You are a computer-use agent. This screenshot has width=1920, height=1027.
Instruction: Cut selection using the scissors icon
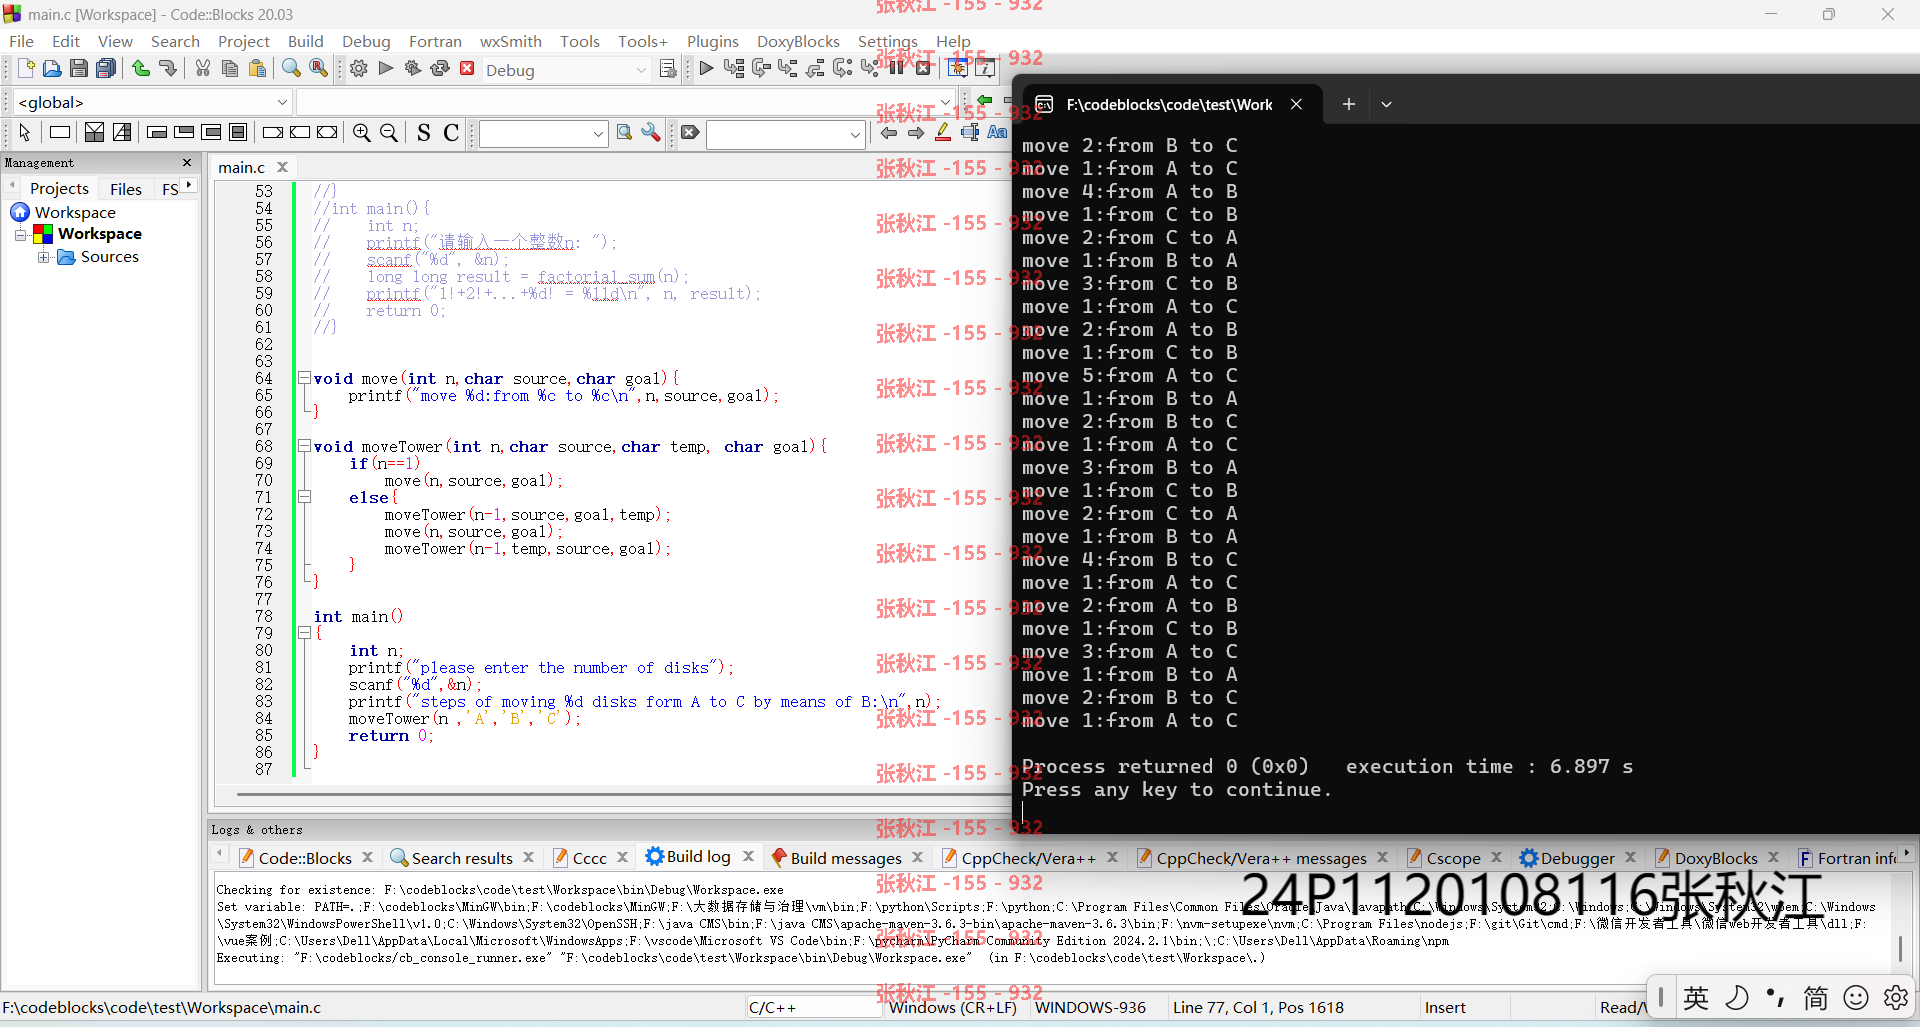point(203,69)
